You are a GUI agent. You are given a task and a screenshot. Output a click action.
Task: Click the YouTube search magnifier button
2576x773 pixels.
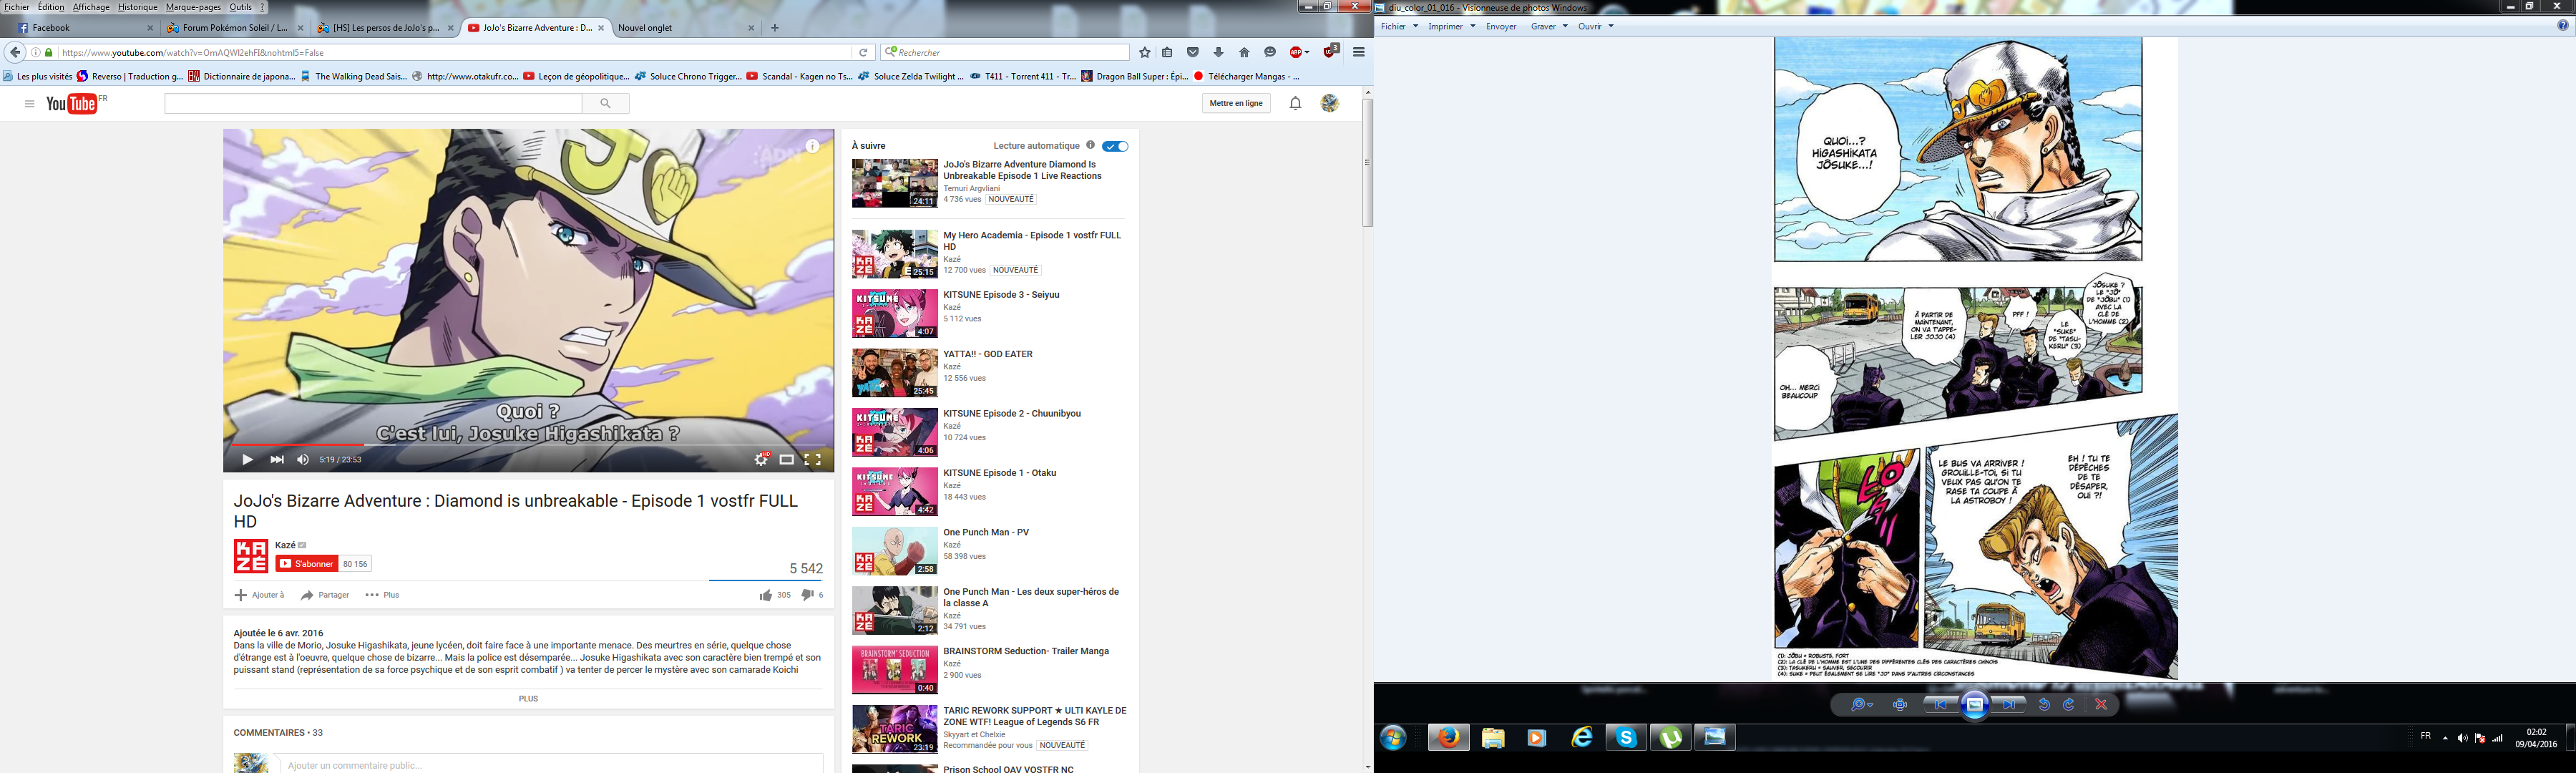[605, 103]
